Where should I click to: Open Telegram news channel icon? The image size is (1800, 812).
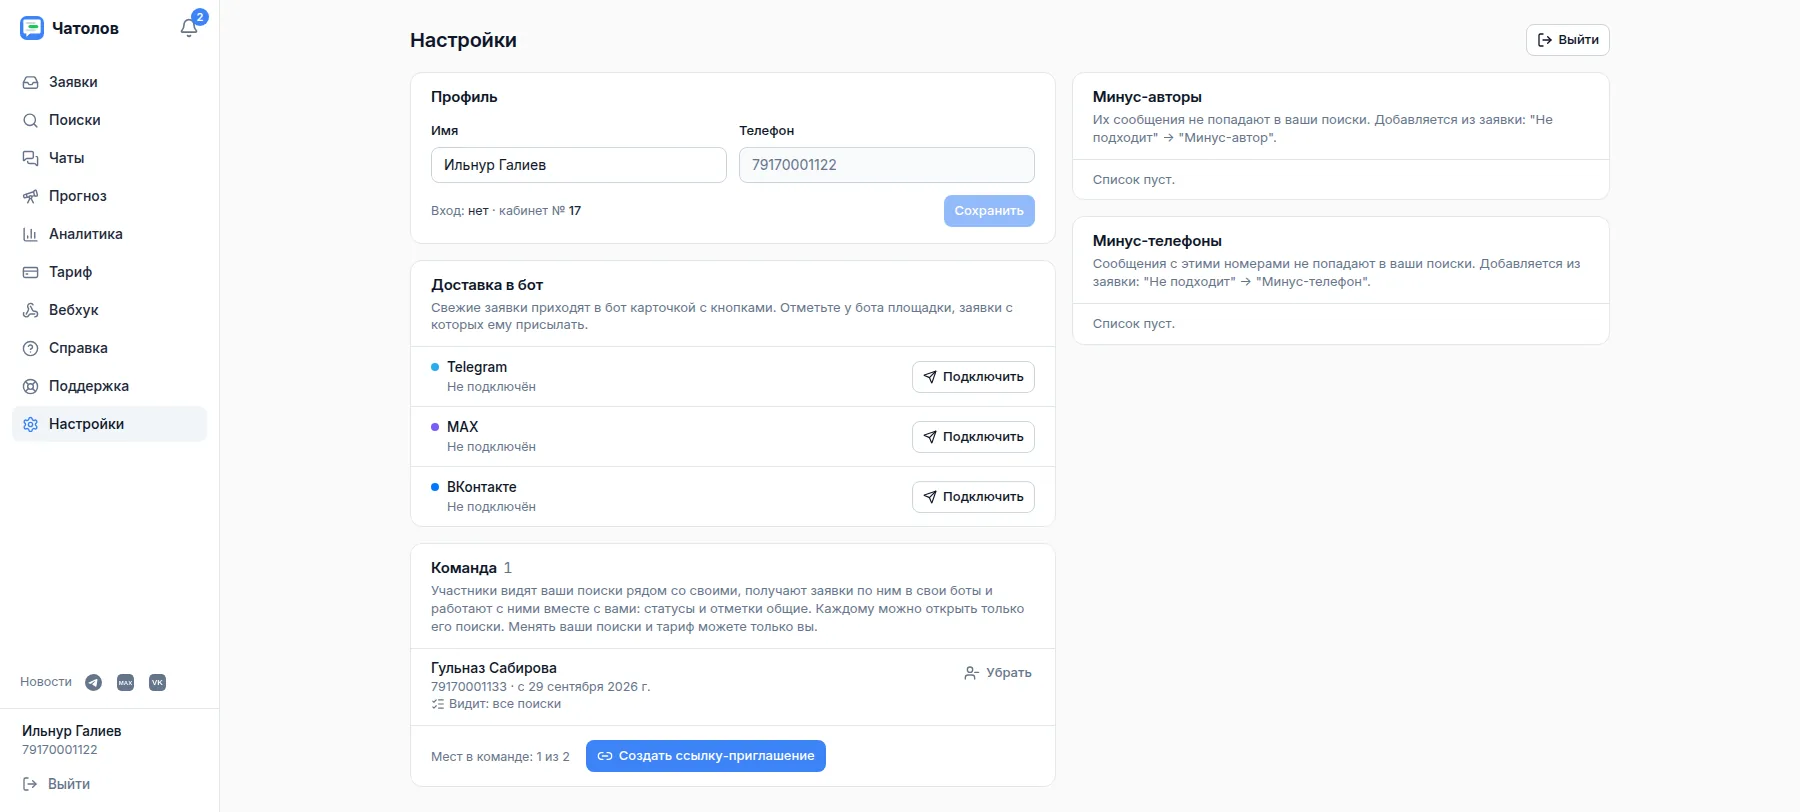[x=93, y=682]
